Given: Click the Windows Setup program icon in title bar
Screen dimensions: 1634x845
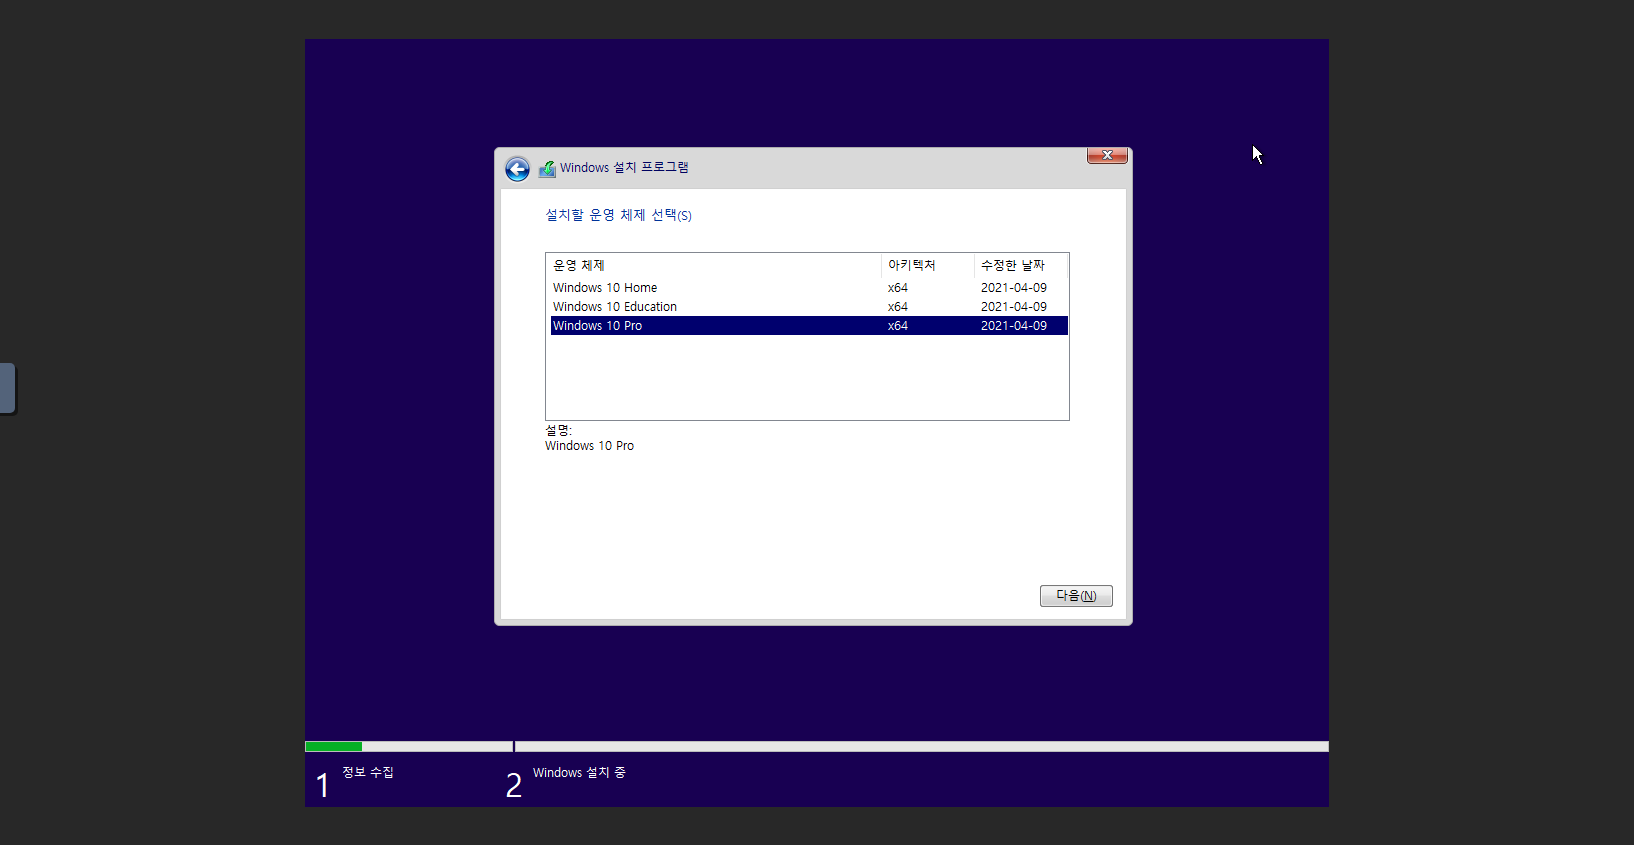Looking at the screenshot, I should pyautogui.click(x=547, y=169).
